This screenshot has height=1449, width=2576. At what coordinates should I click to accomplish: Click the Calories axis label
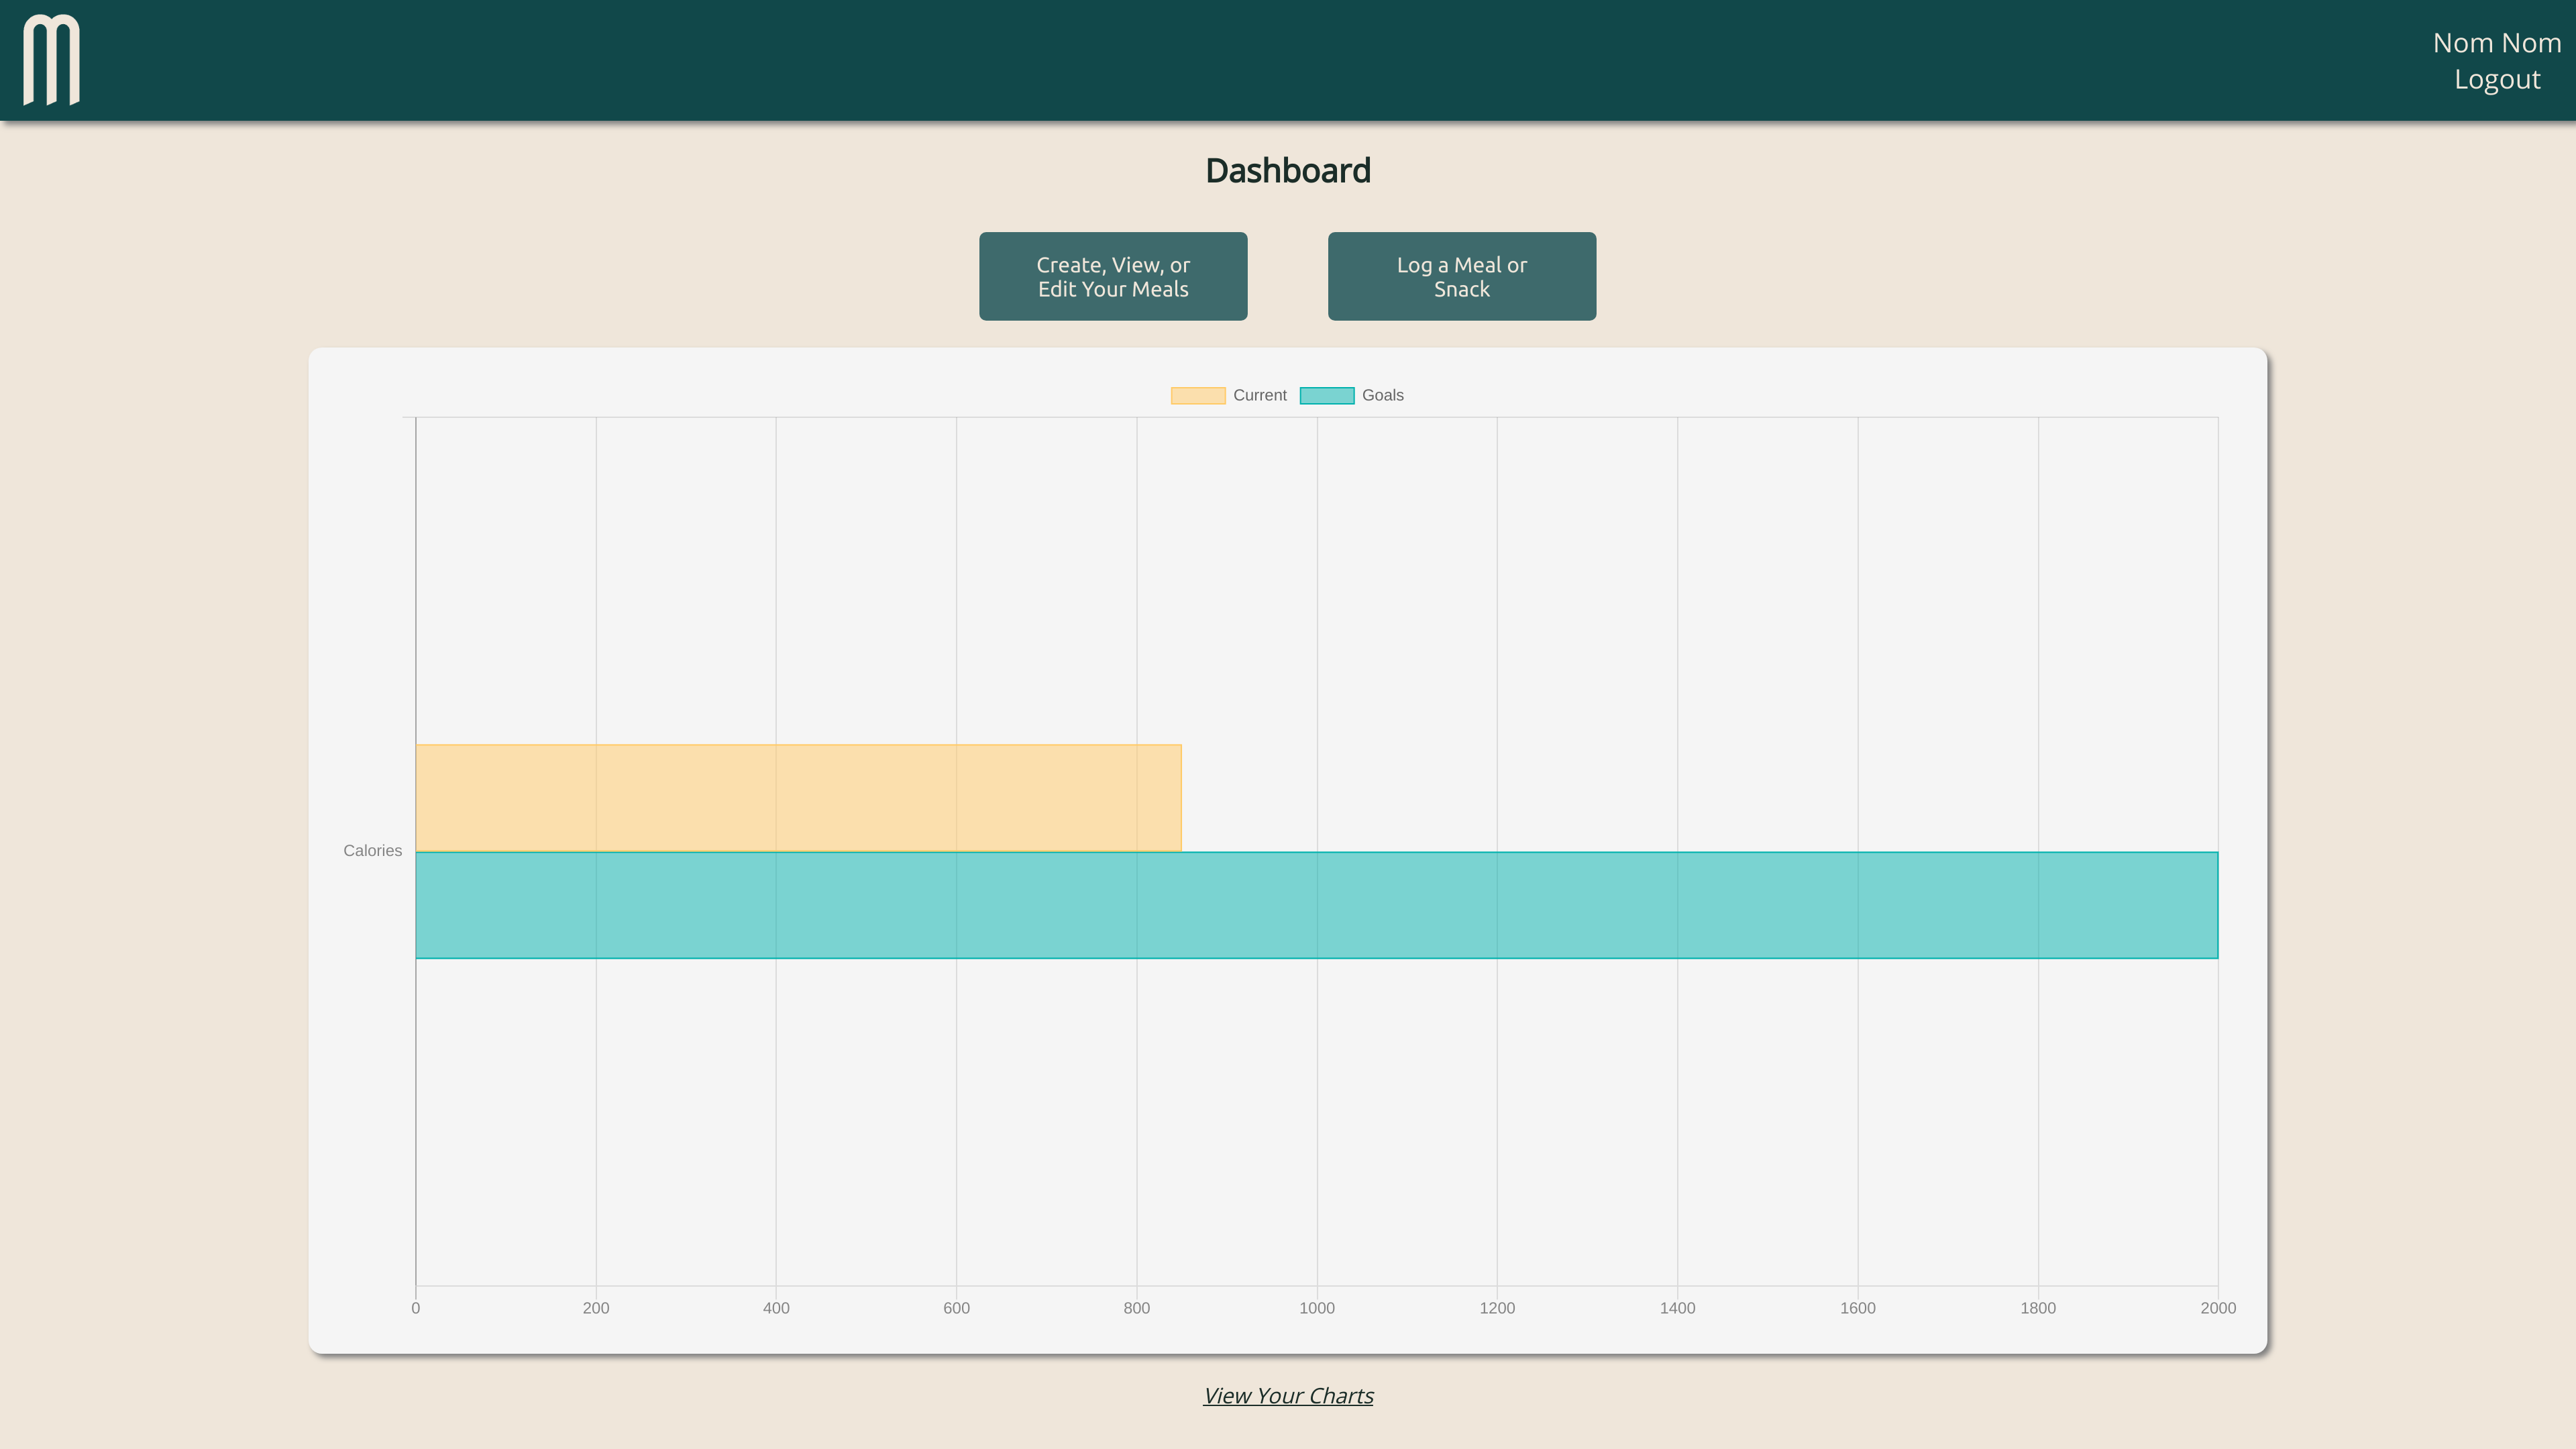click(372, 851)
